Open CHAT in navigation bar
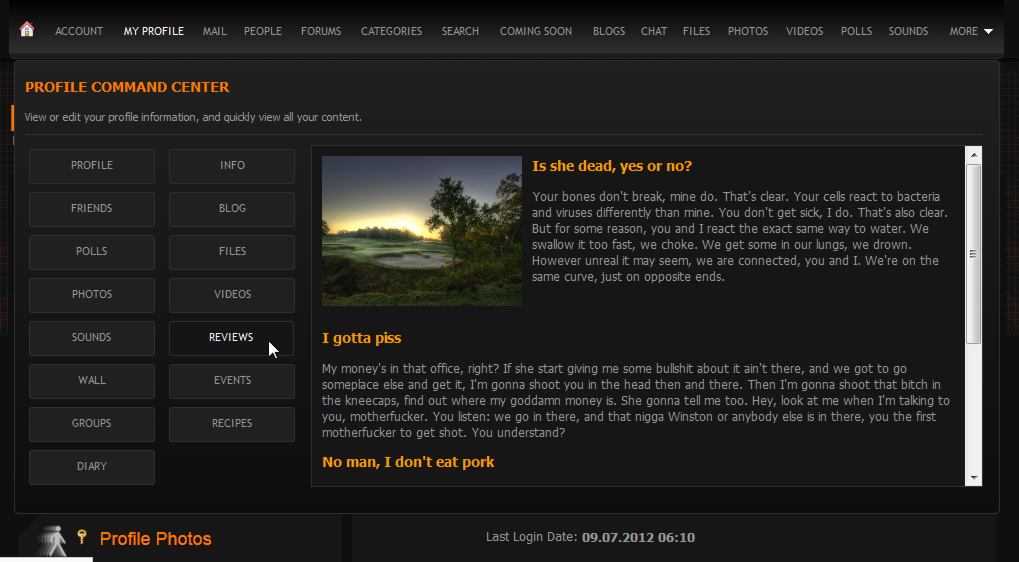The width and height of the screenshot is (1019, 562). [x=654, y=31]
